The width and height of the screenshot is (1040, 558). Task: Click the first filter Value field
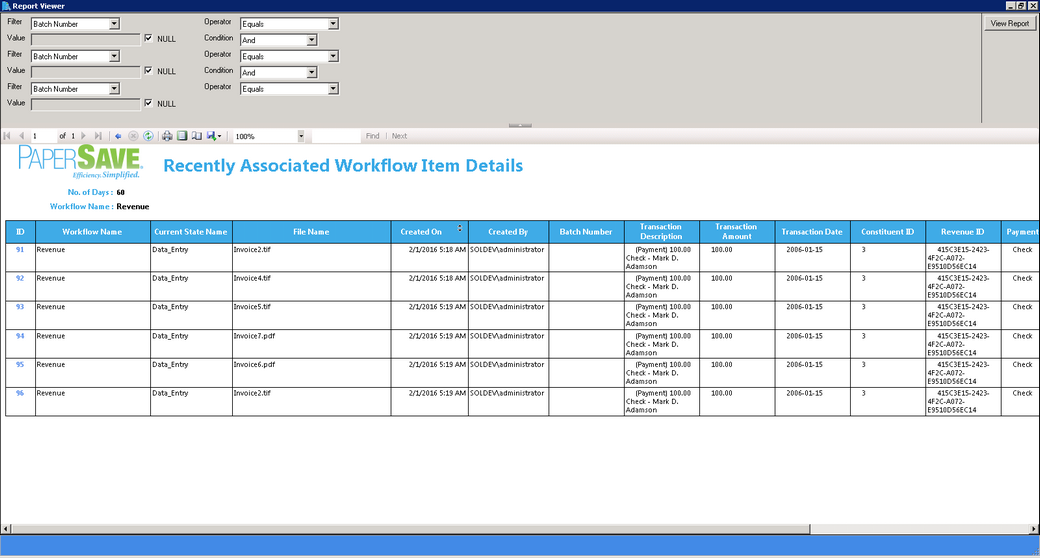[x=86, y=39]
